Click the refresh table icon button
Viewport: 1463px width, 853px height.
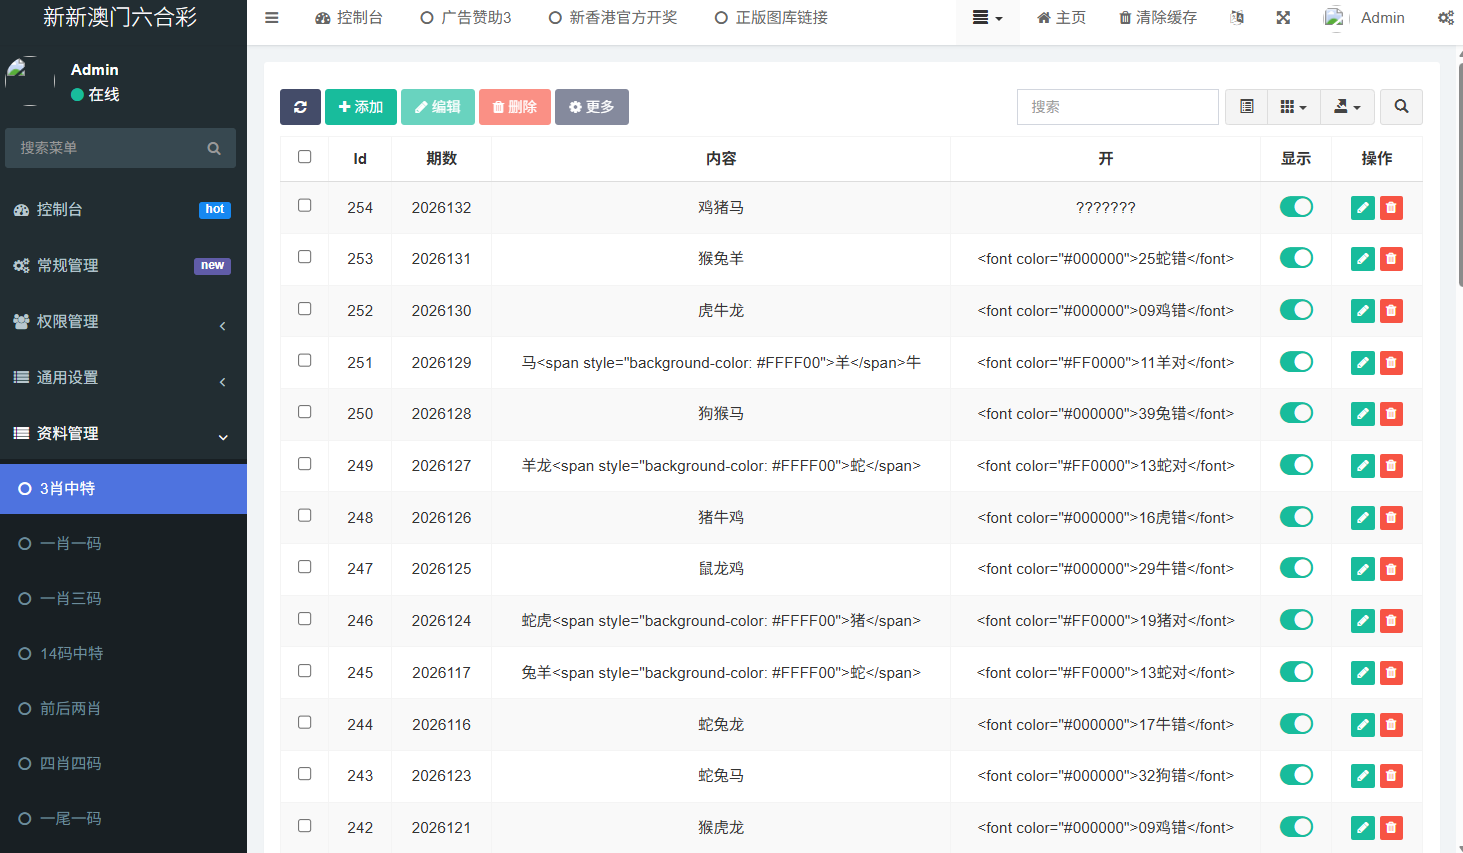point(300,107)
